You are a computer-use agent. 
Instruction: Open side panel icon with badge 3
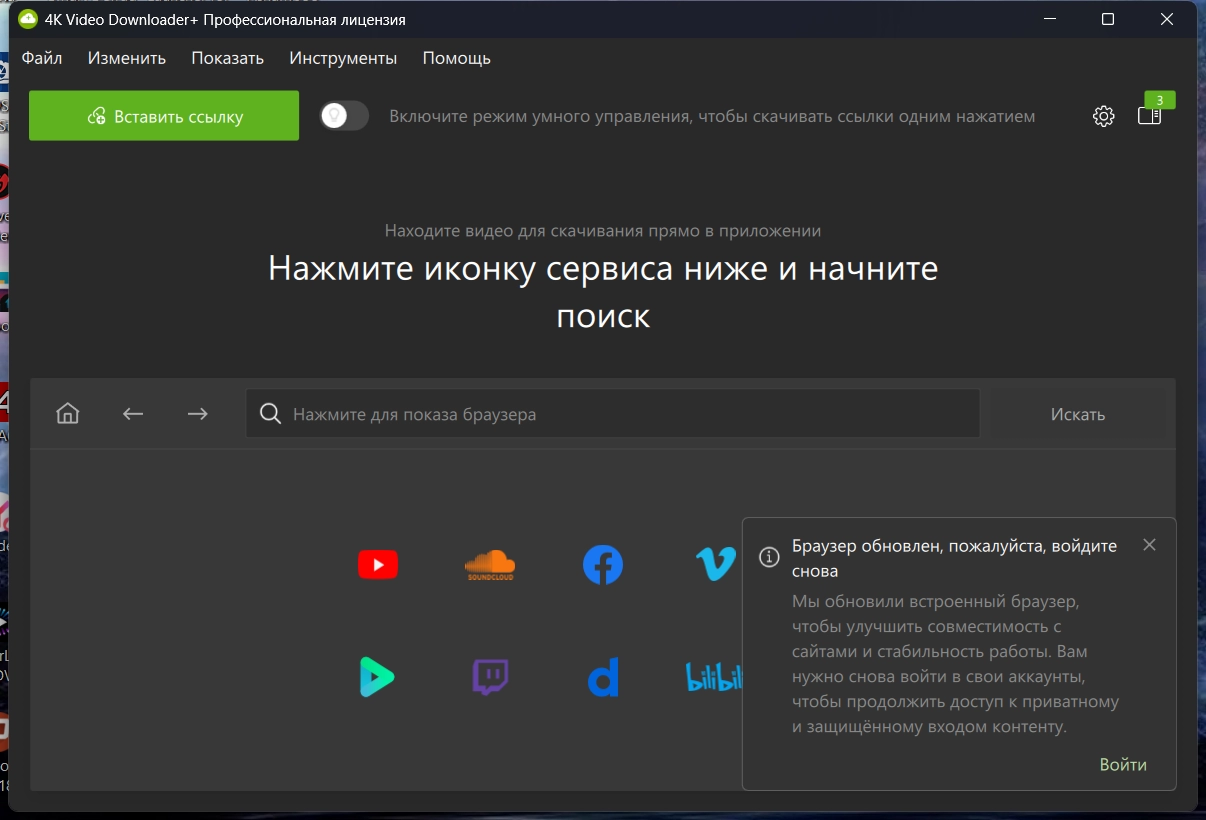point(1150,116)
